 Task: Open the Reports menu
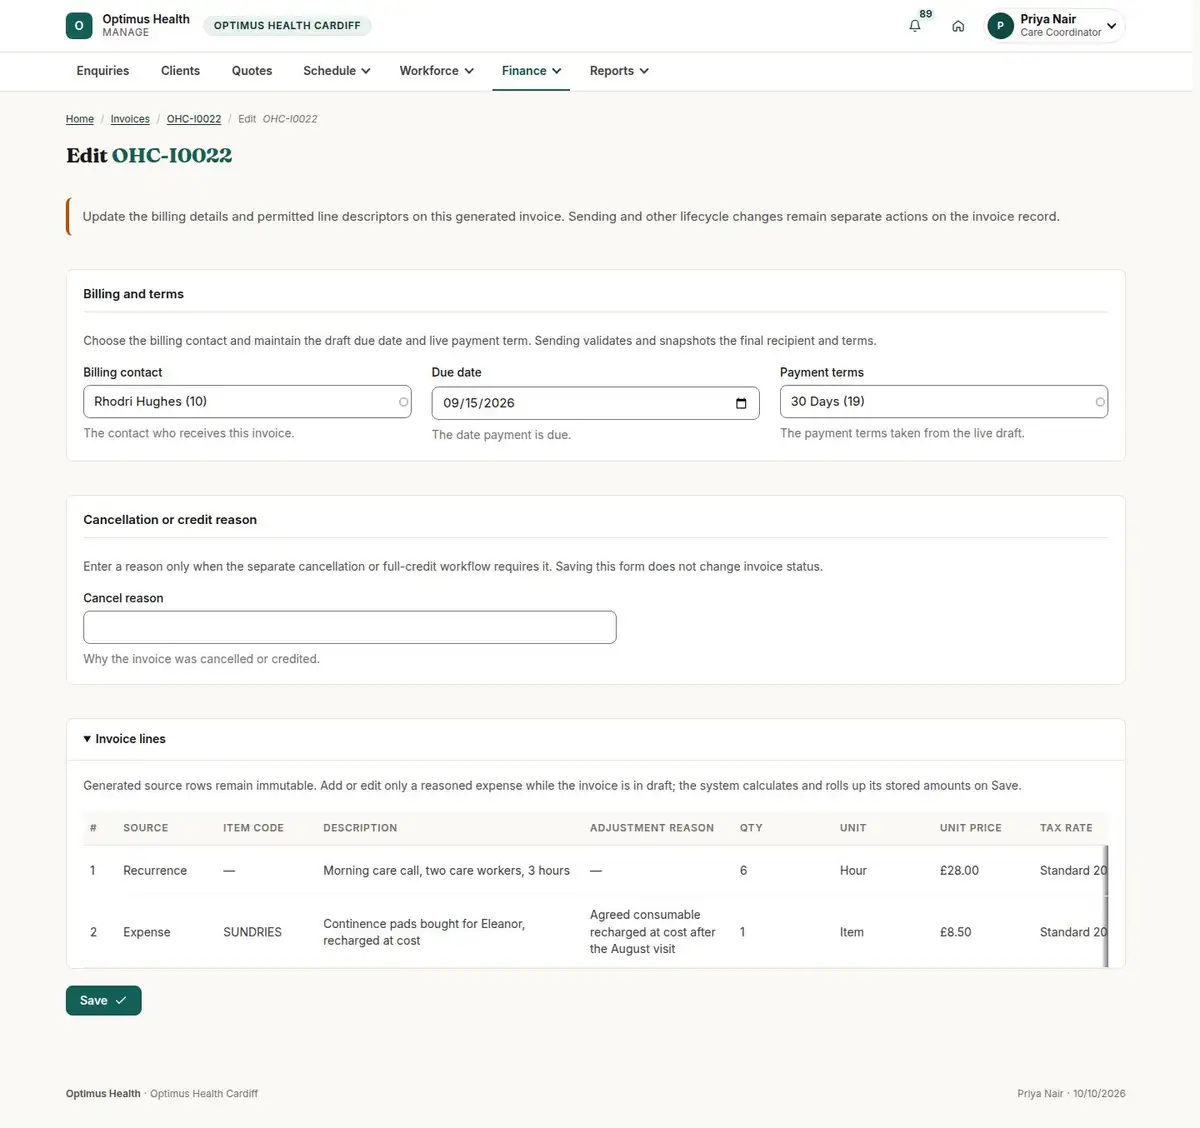[x=619, y=71]
